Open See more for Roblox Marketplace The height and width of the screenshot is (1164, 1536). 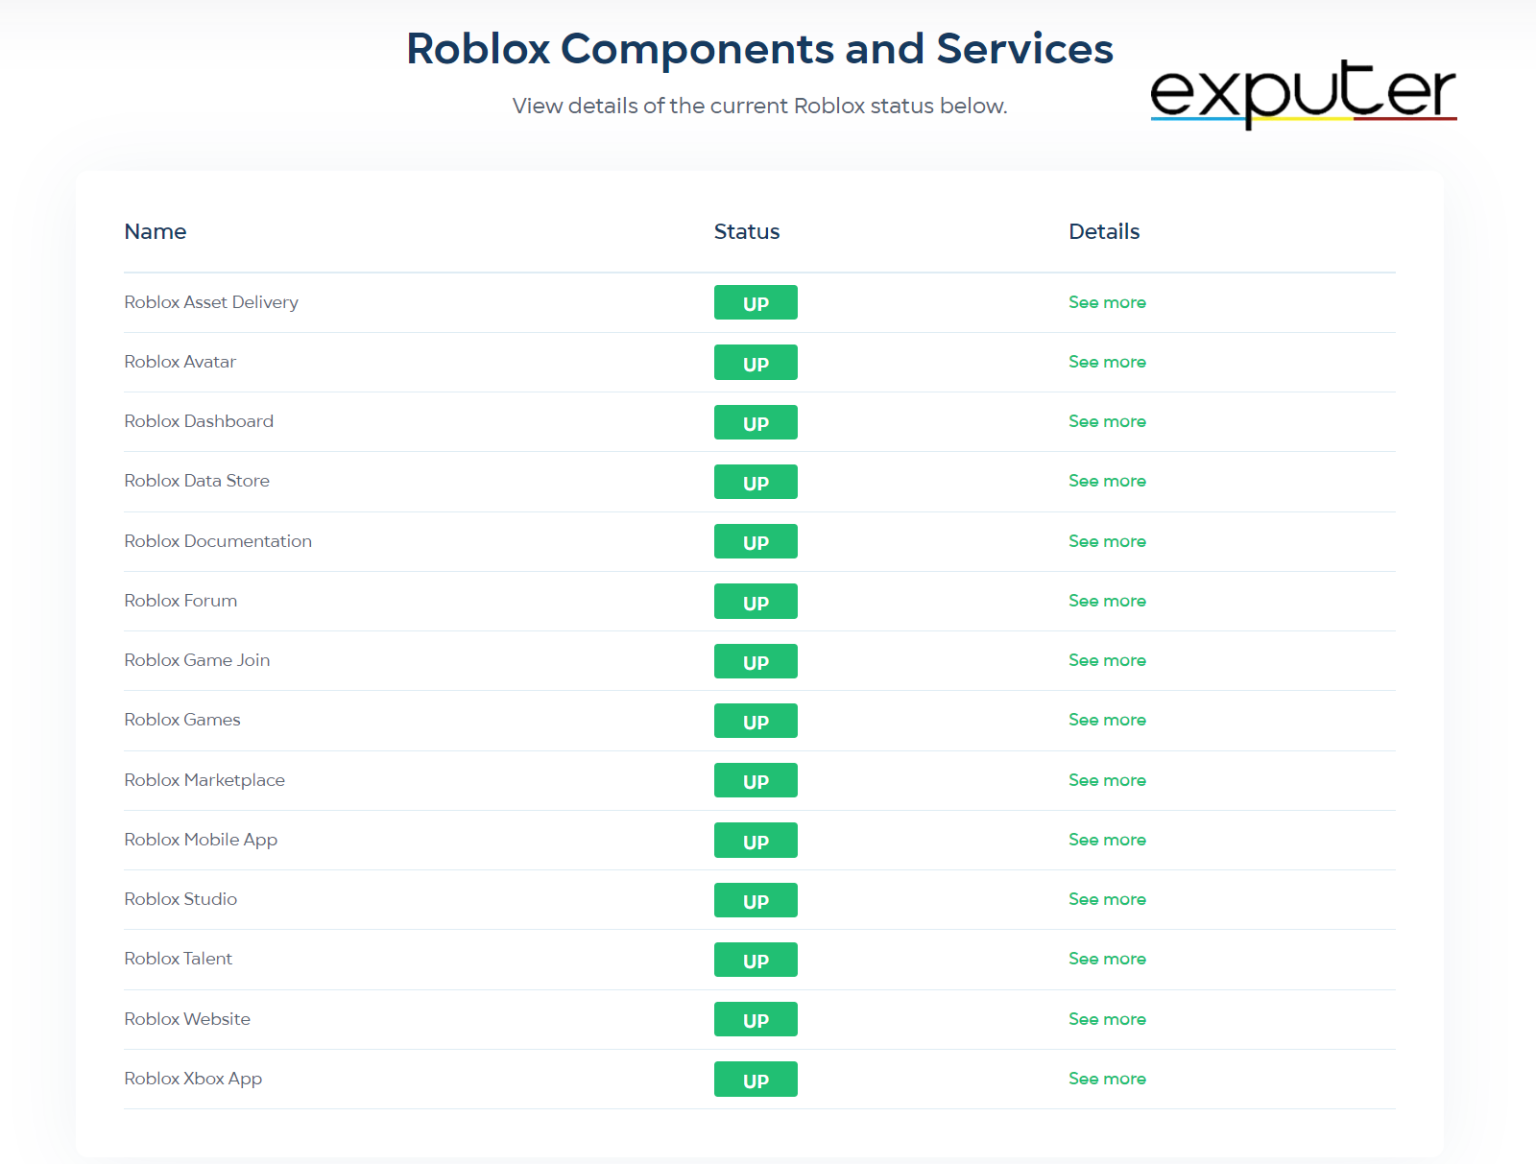(x=1107, y=780)
